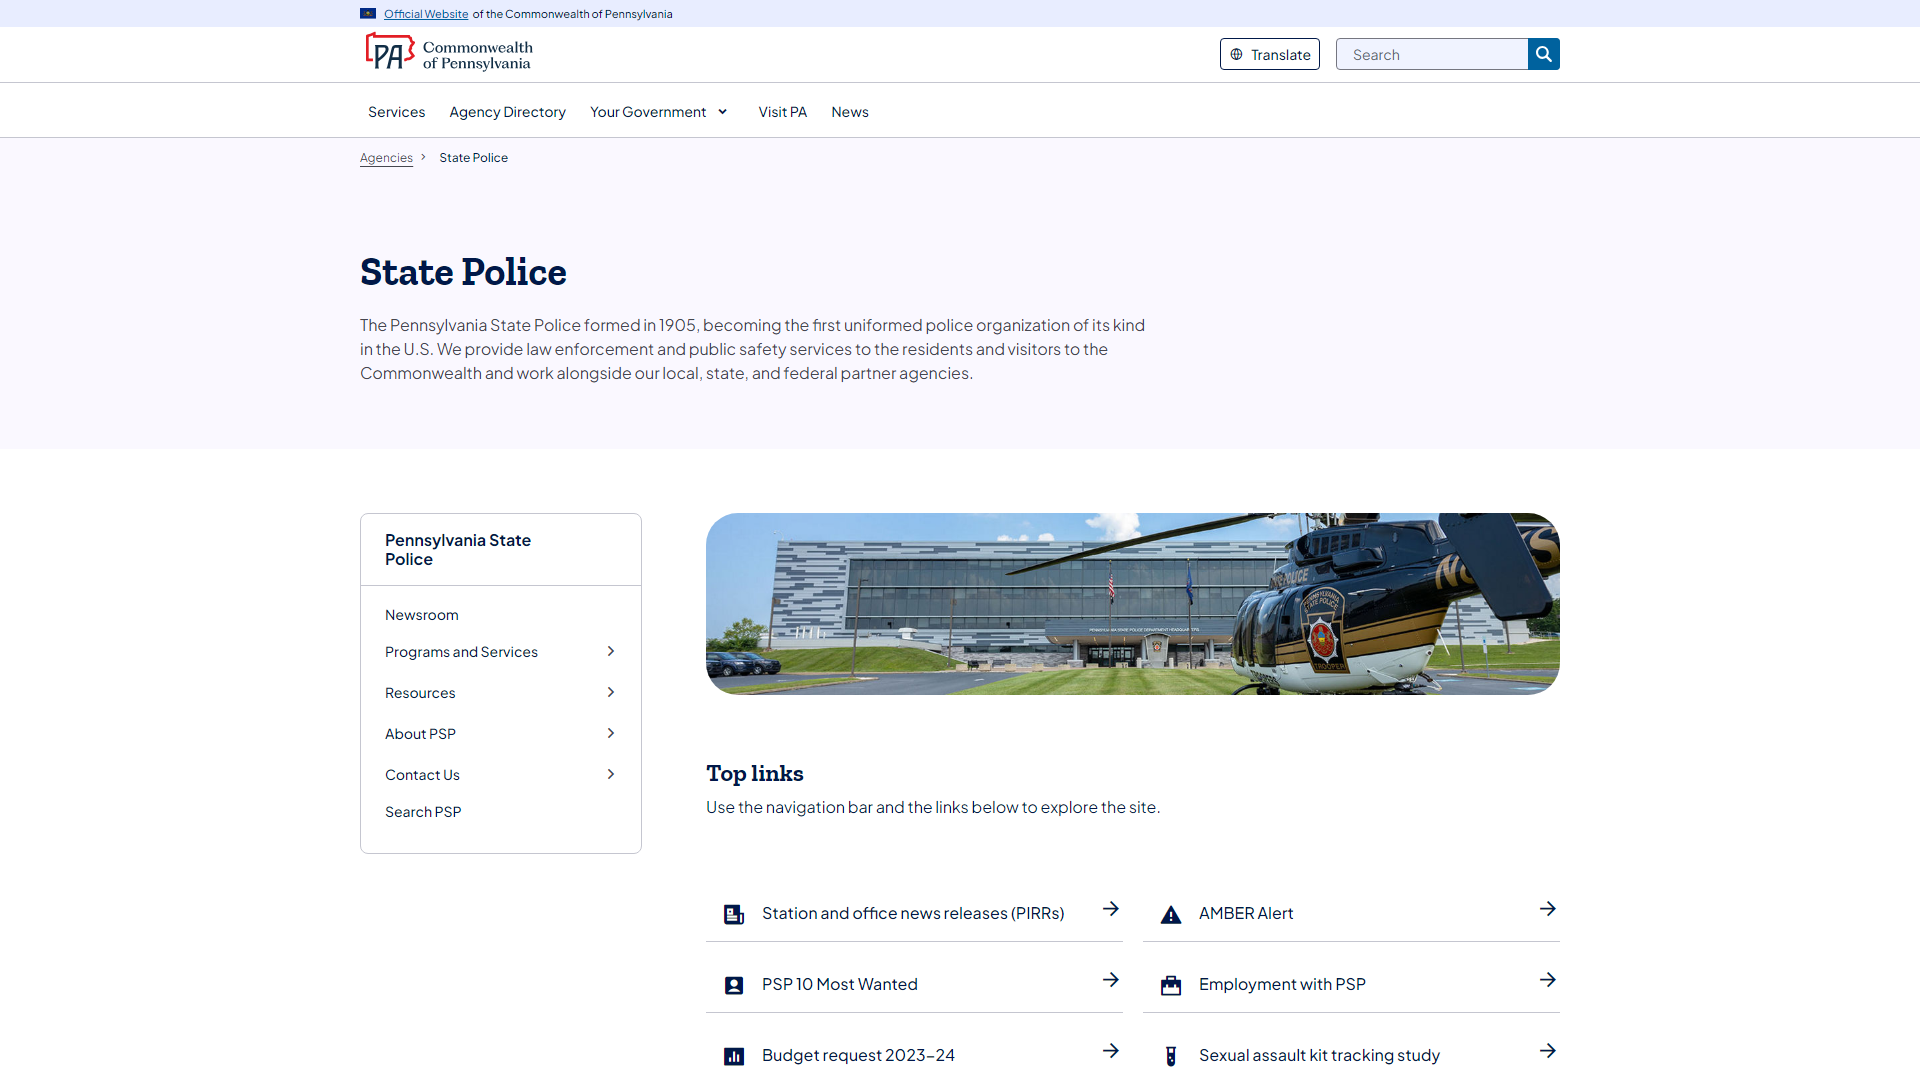Expand the Resources submenu chevron

611,693
